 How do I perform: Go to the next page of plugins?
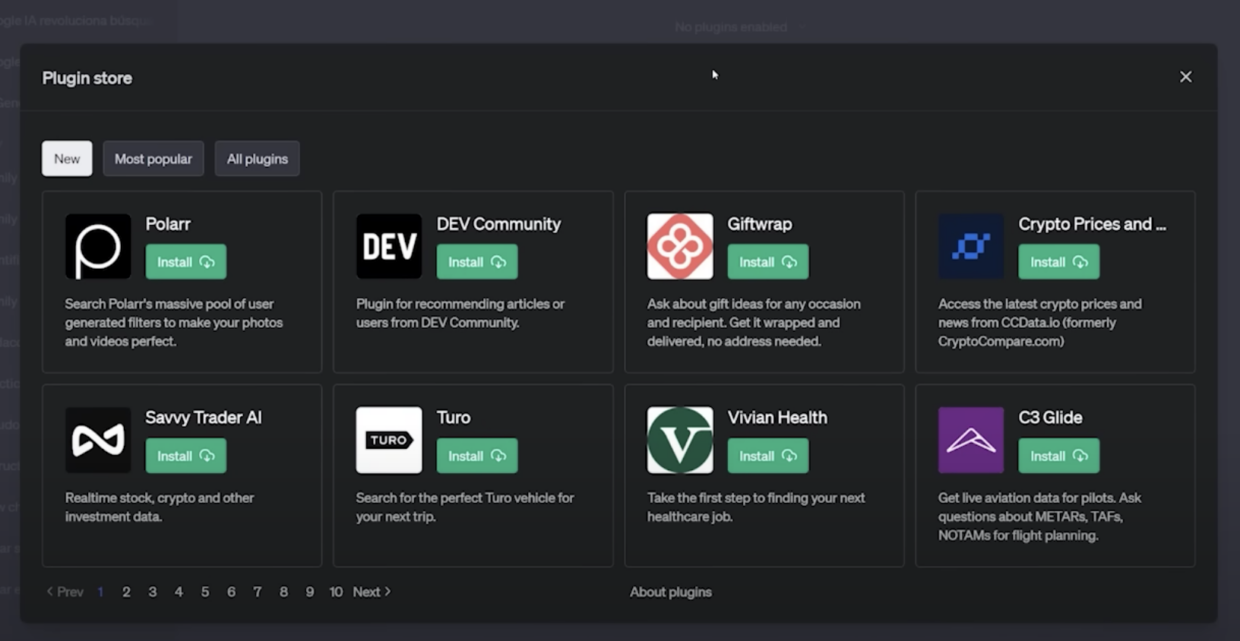point(370,591)
